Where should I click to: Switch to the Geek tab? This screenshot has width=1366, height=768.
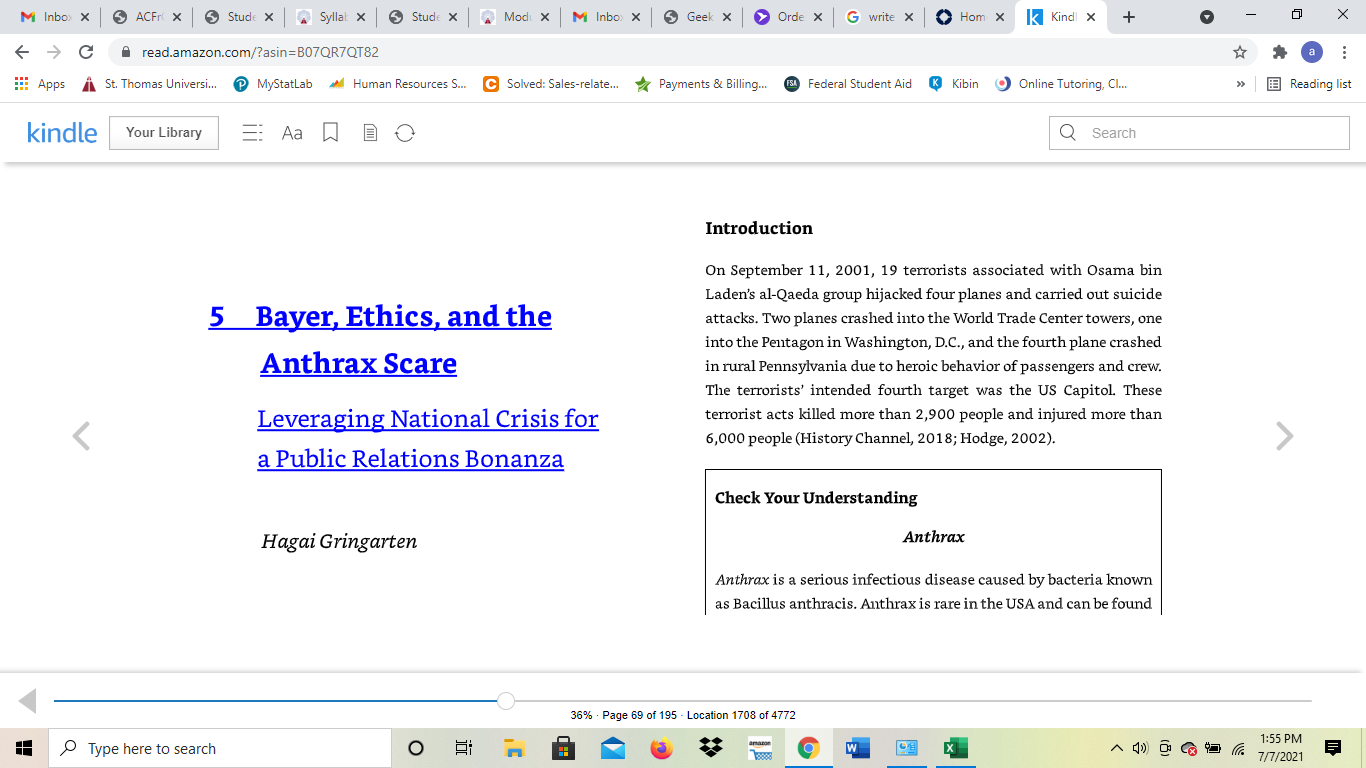(x=698, y=17)
